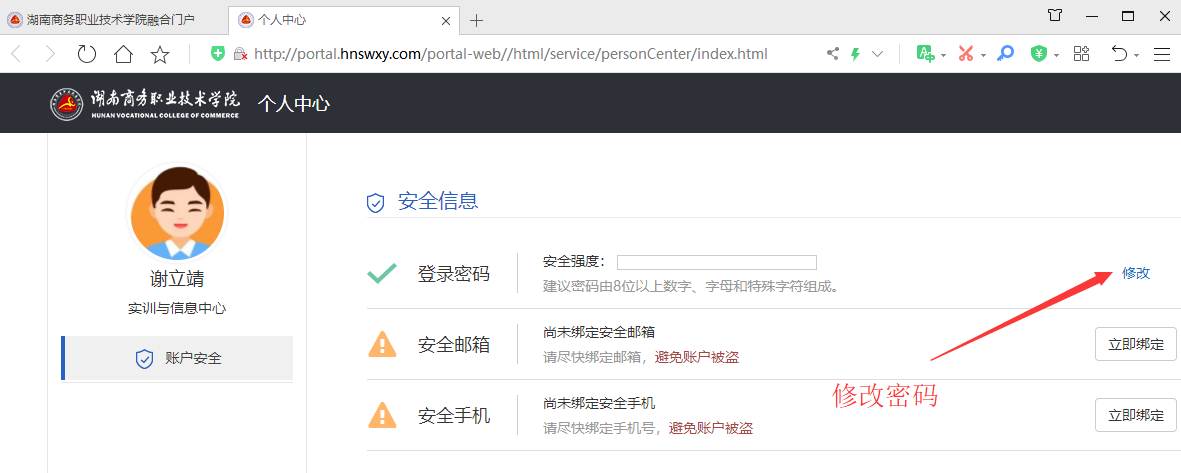Screen dimensions: 1181x473
Task: Expand the dropdown next to the scissors icon
Action: click(983, 55)
